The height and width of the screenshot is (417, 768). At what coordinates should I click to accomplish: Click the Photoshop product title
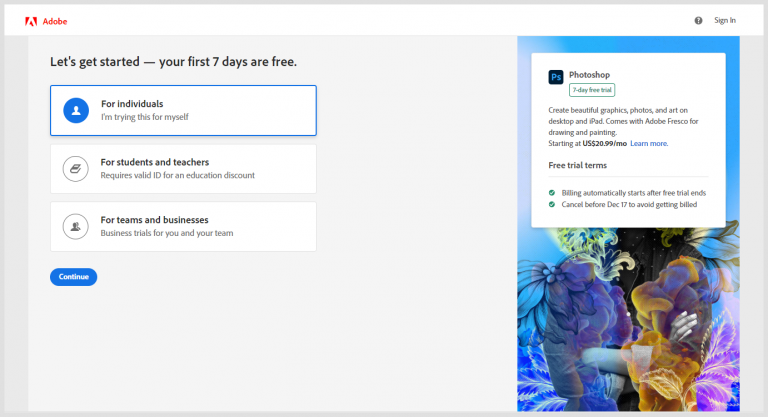(x=589, y=74)
